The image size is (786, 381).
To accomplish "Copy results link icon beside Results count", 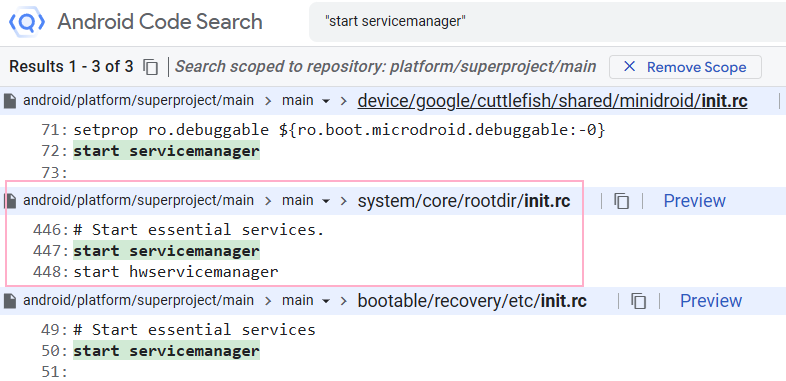I will tap(150, 67).
